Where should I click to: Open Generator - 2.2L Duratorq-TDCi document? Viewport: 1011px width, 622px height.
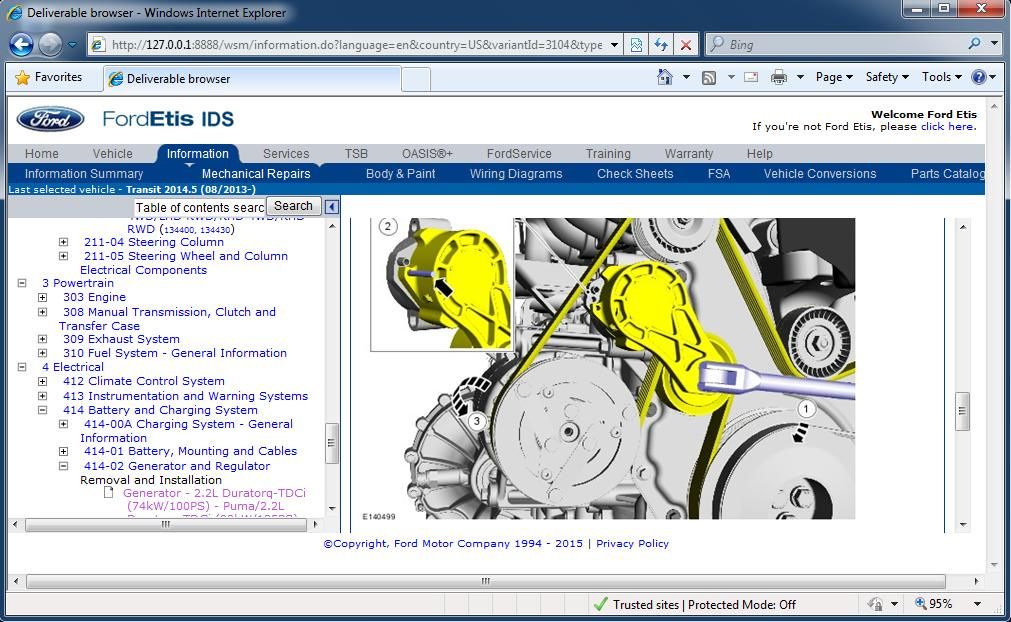point(214,500)
